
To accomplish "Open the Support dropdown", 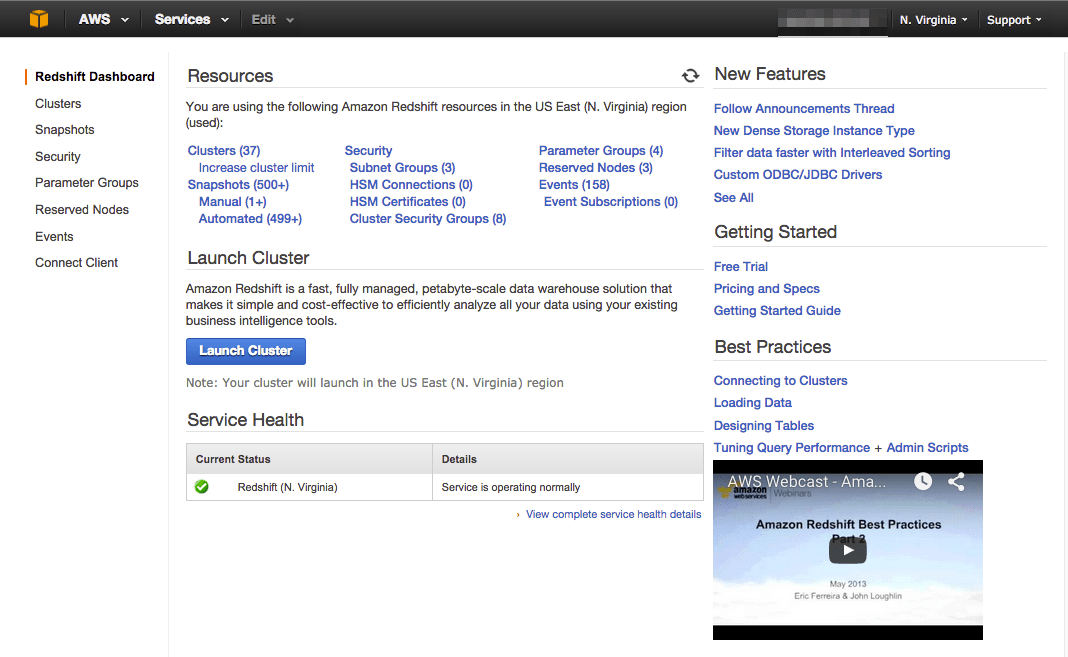I will tap(1013, 18).
